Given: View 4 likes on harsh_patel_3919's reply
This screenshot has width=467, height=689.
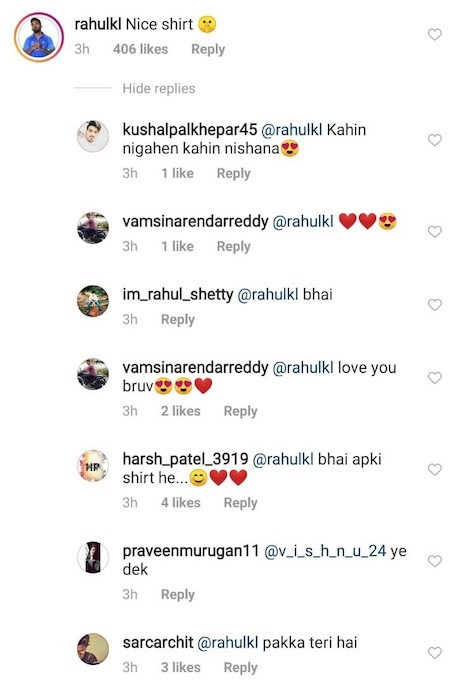Looking at the screenshot, I should pos(181,503).
